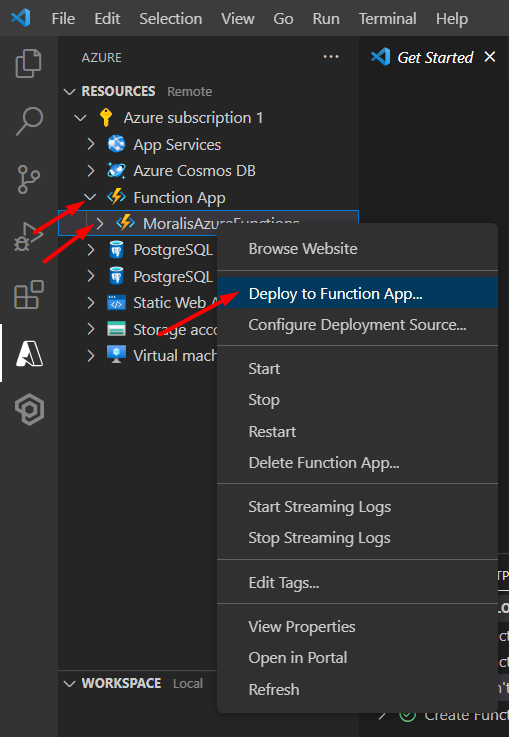Expand the Azure Cosmos DB node
Viewport: 509px width, 737px height.
(x=91, y=171)
